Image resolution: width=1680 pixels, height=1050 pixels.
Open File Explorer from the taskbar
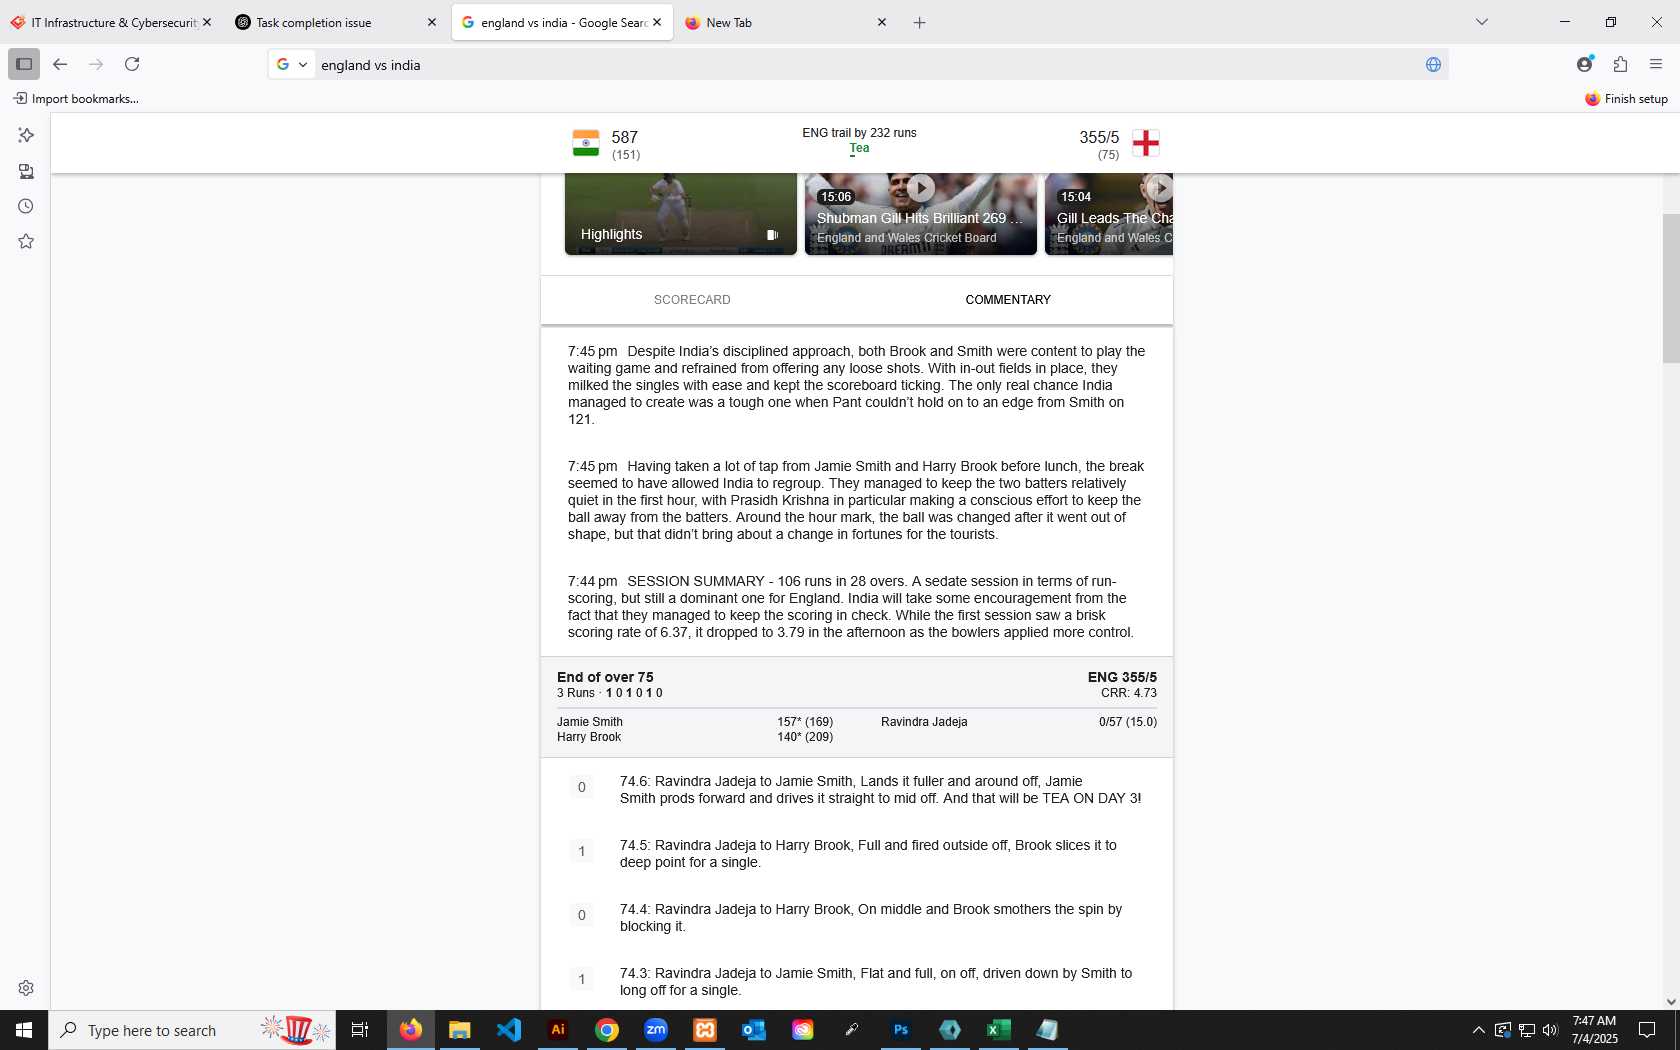460,1030
